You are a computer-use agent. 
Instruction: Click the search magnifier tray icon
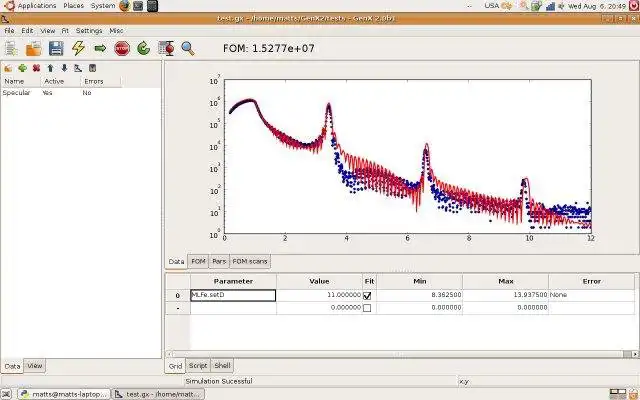tap(524, 6)
